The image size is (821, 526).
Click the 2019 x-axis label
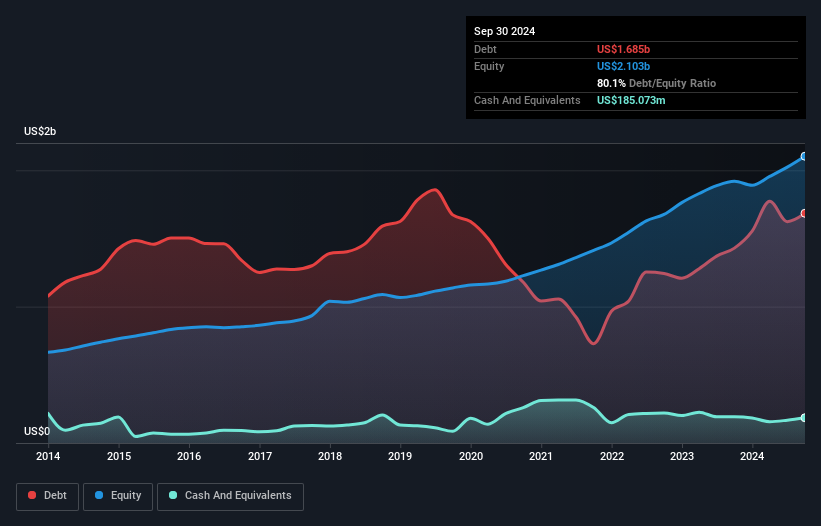point(400,456)
